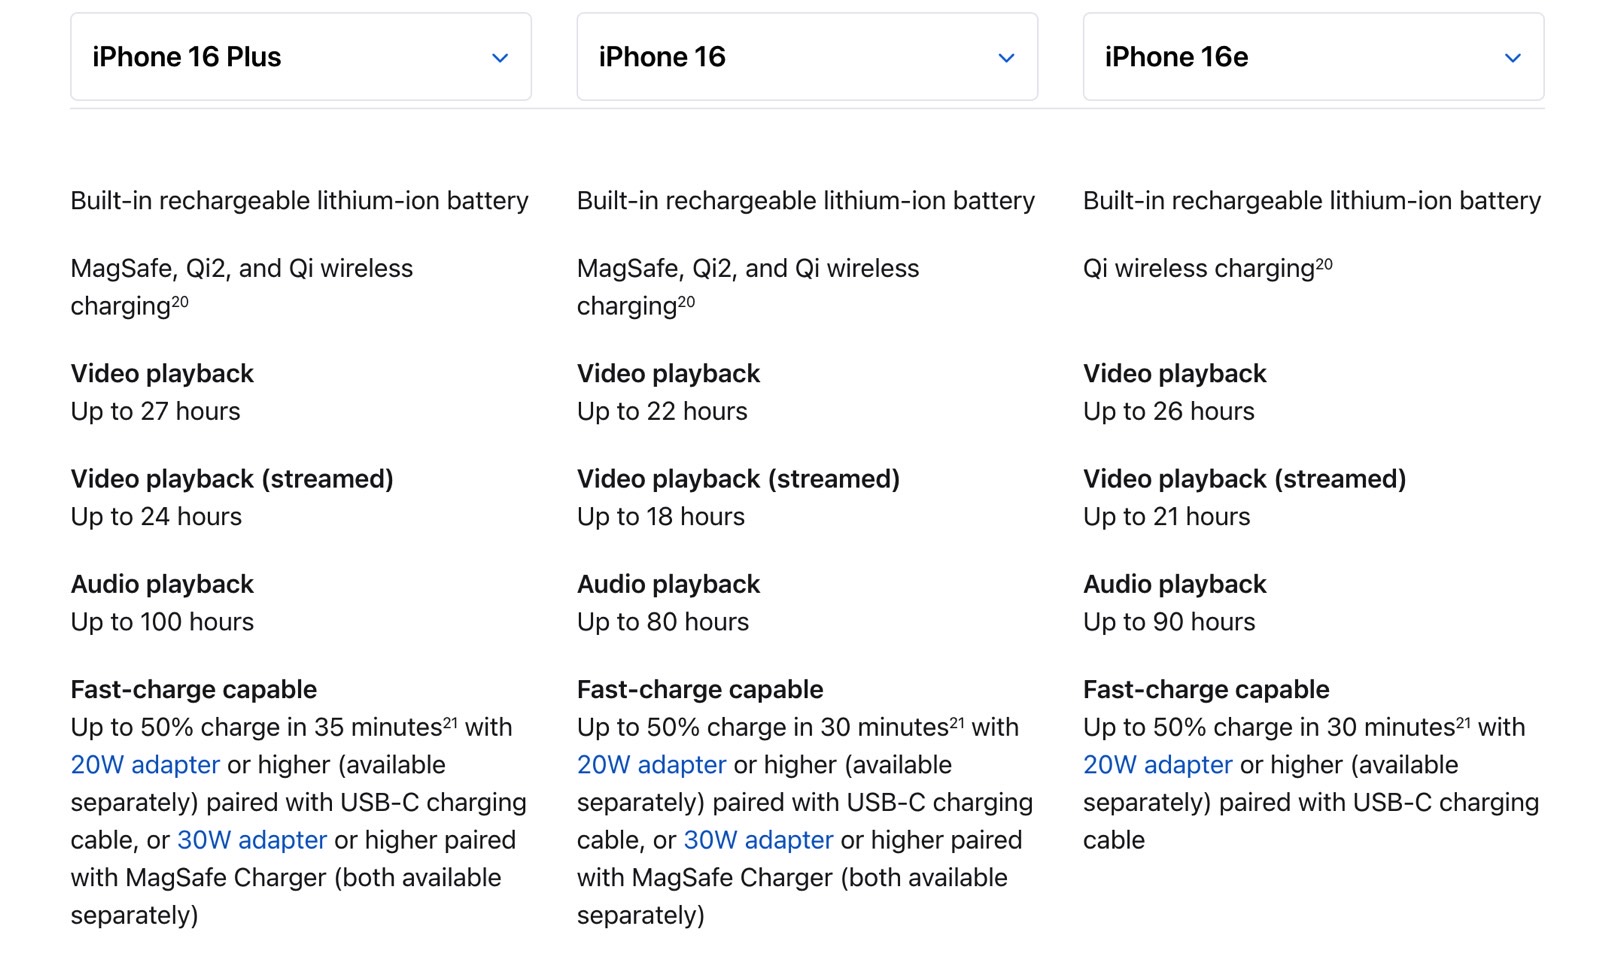Open the 20W adapter link in iPhone 16 column
This screenshot has height=957, width=1600.
click(651, 765)
